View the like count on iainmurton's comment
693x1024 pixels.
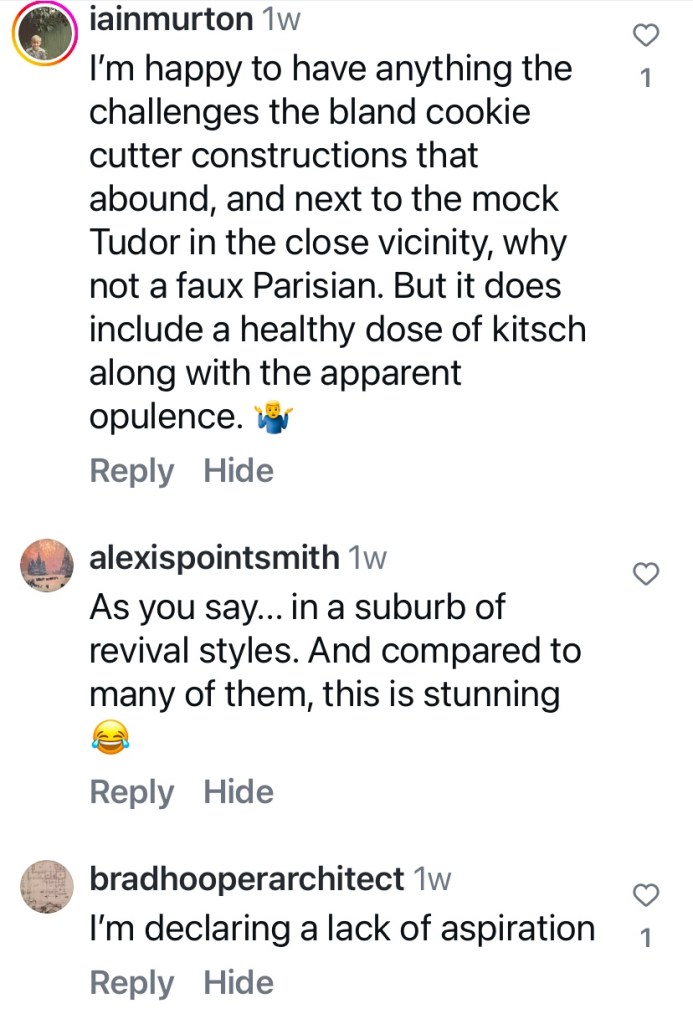(x=646, y=77)
